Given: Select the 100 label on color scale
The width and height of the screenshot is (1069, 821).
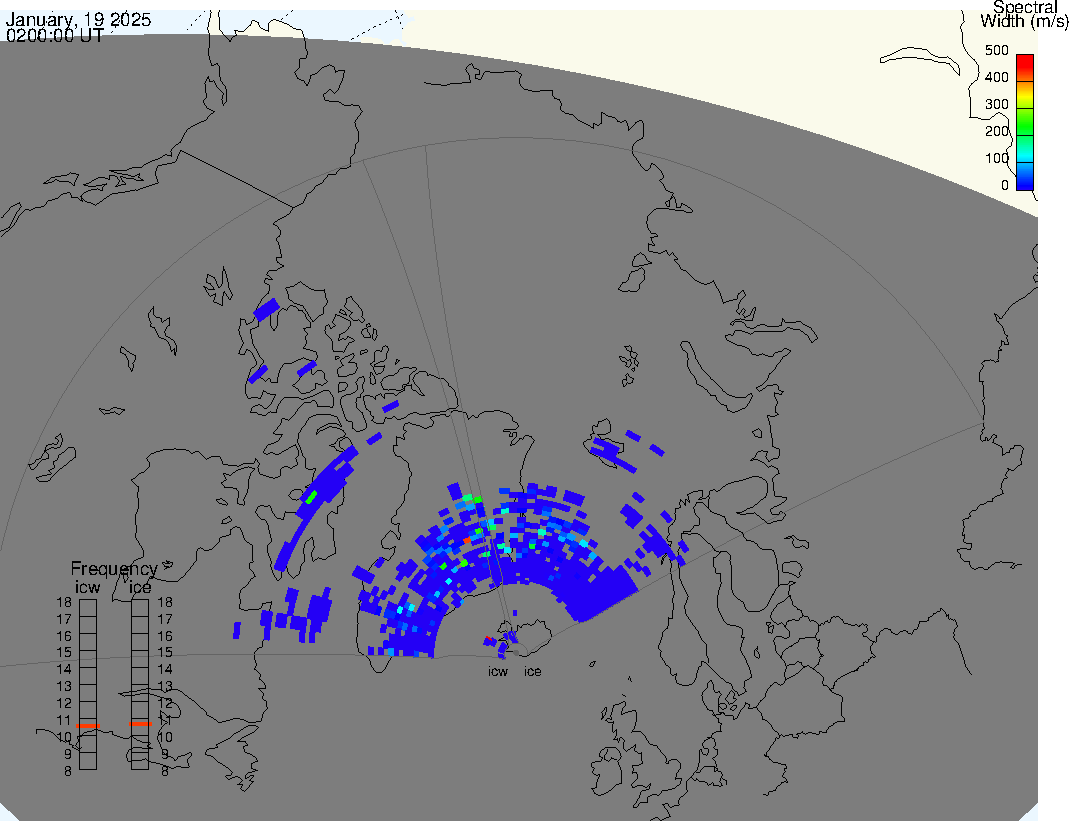Looking at the screenshot, I should coord(996,158).
